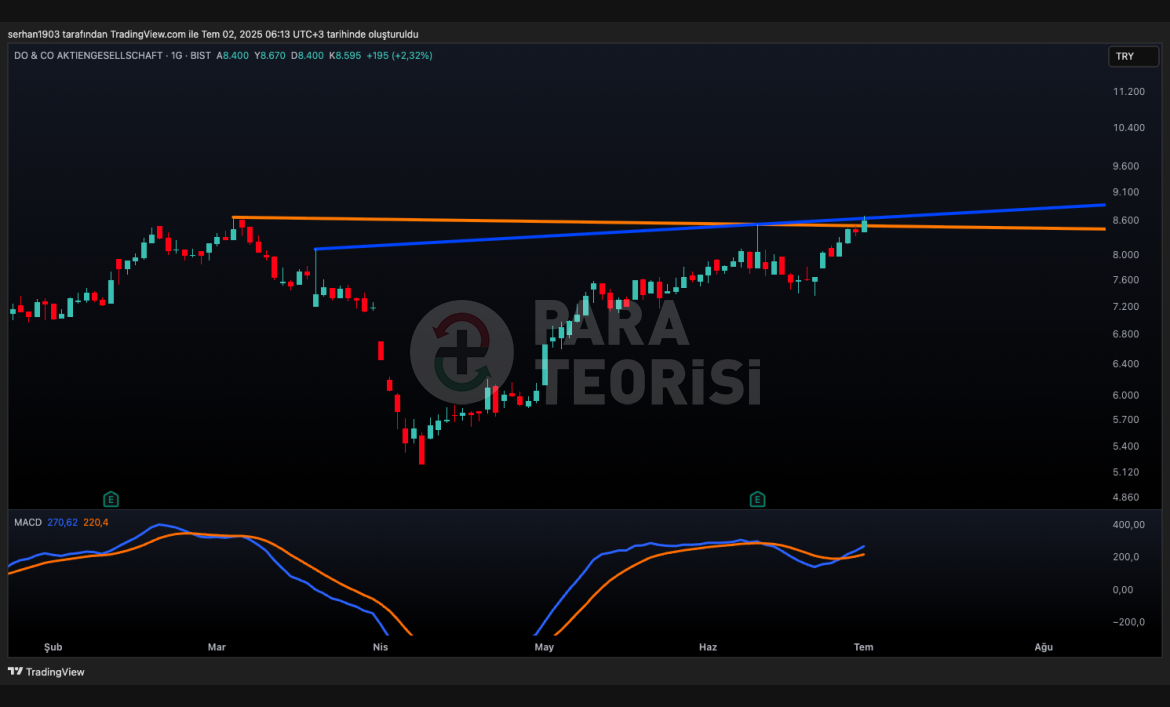Select the close value K8.595

pos(345,55)
